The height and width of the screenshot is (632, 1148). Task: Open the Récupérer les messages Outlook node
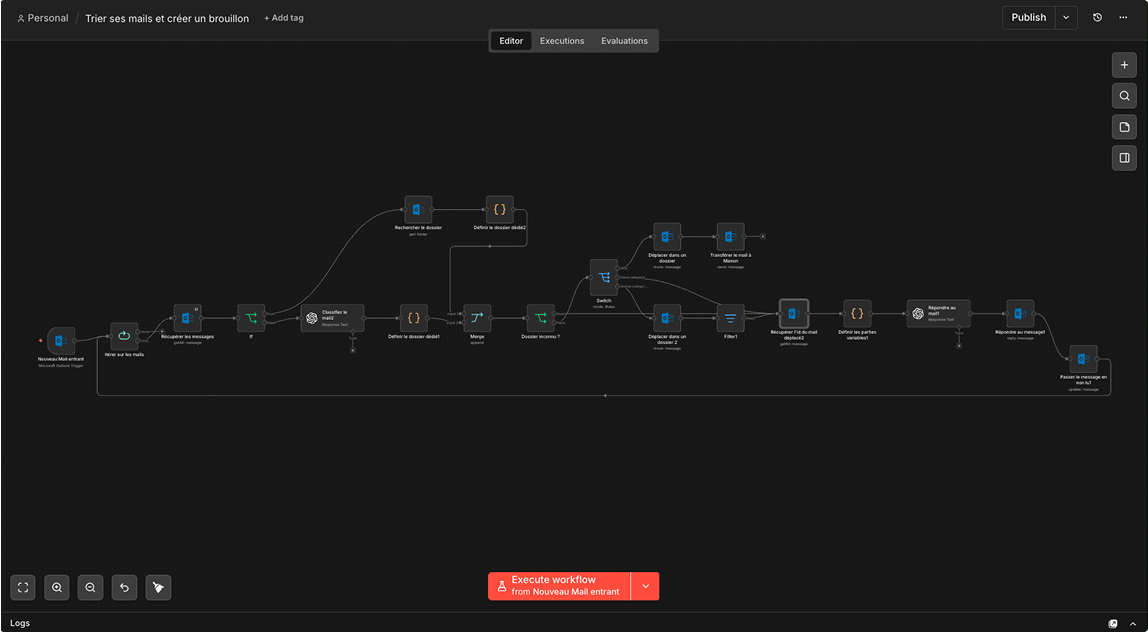(x=187, y=319)
